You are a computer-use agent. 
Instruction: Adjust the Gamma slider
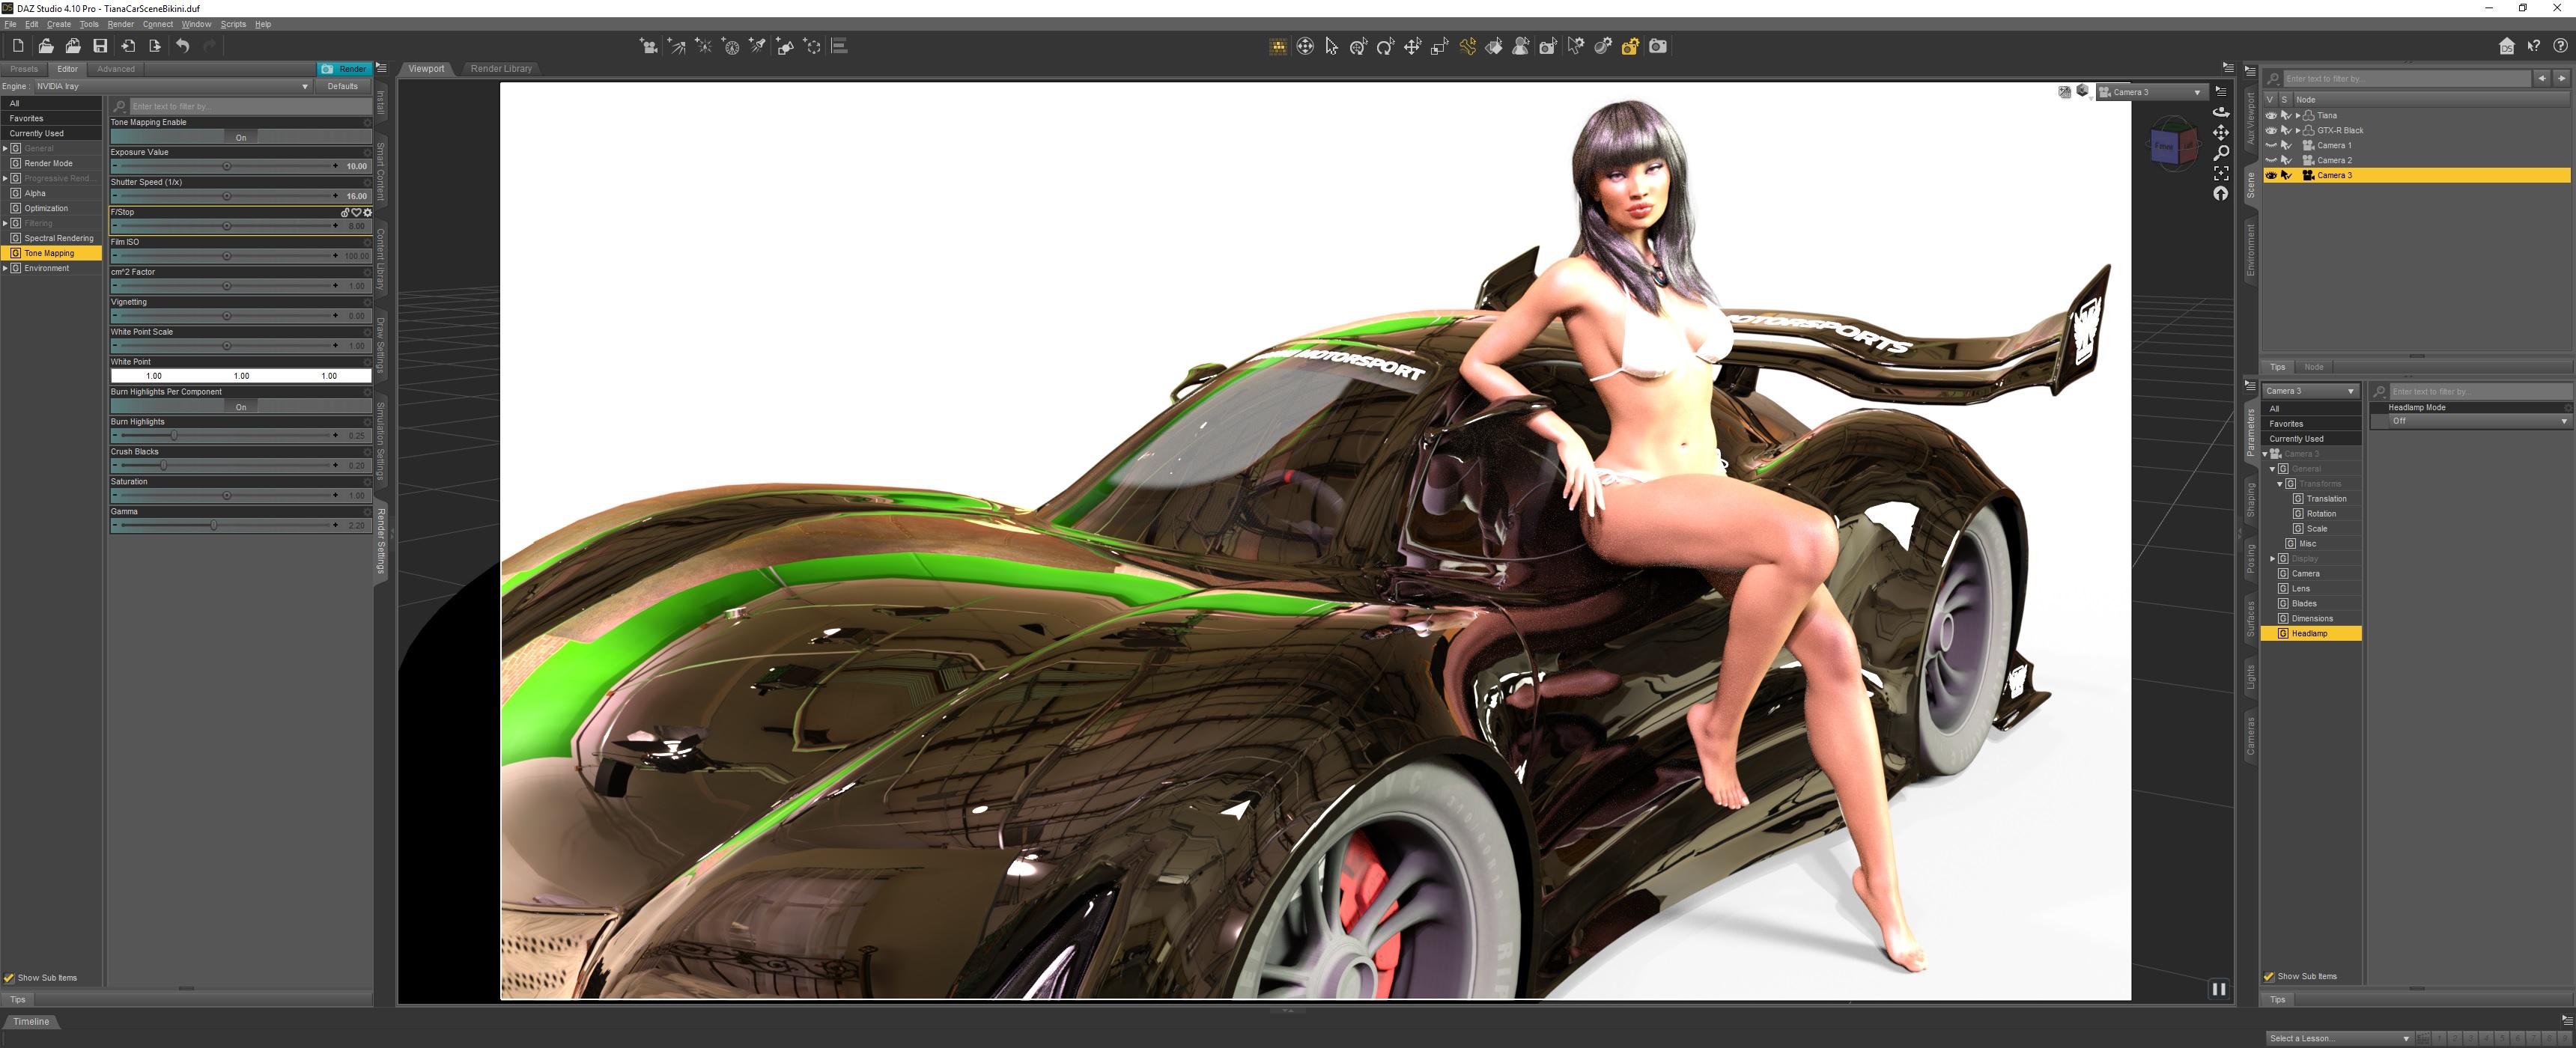click(213, 525)
